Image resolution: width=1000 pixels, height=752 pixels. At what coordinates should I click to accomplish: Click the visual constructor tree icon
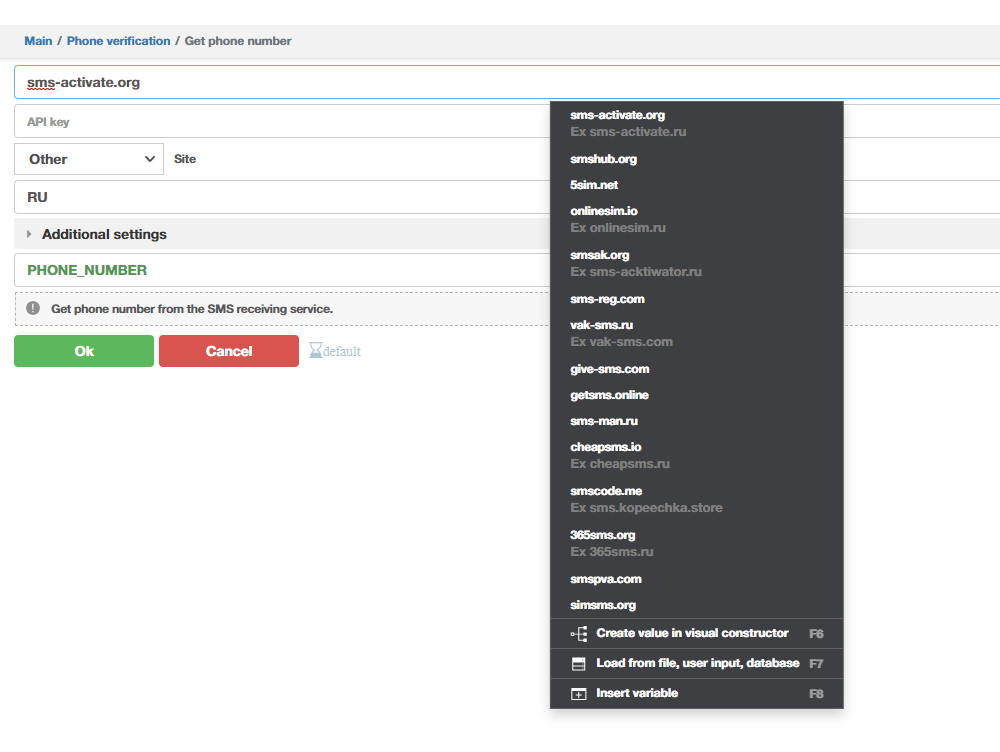pos(578,633)
